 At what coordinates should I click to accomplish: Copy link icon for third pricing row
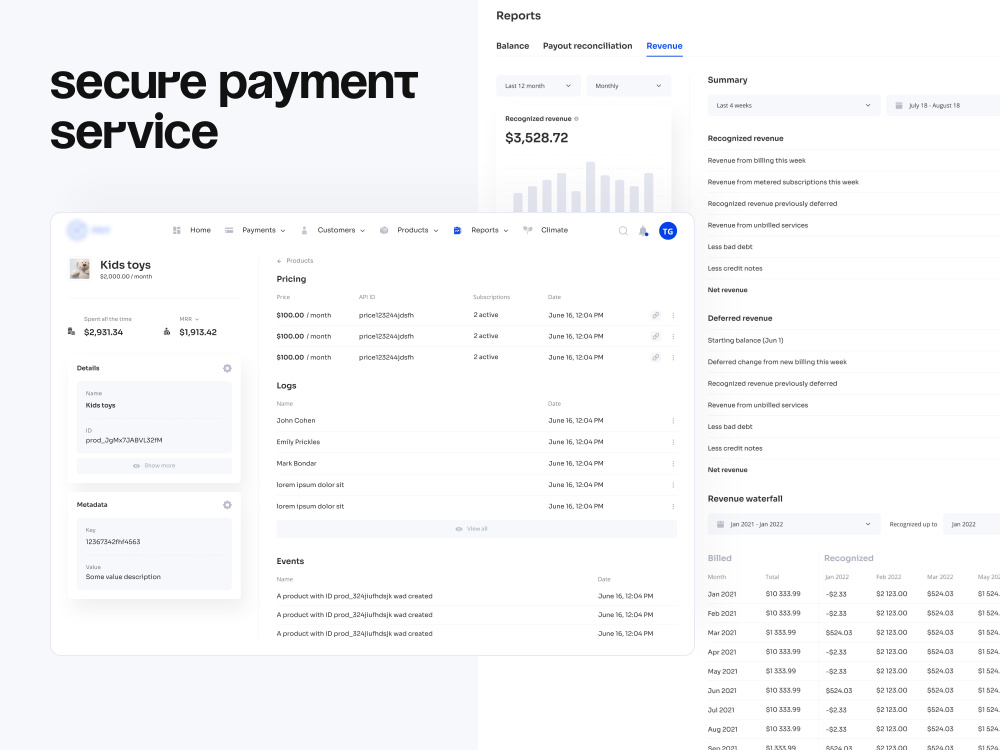coord(655,357)
